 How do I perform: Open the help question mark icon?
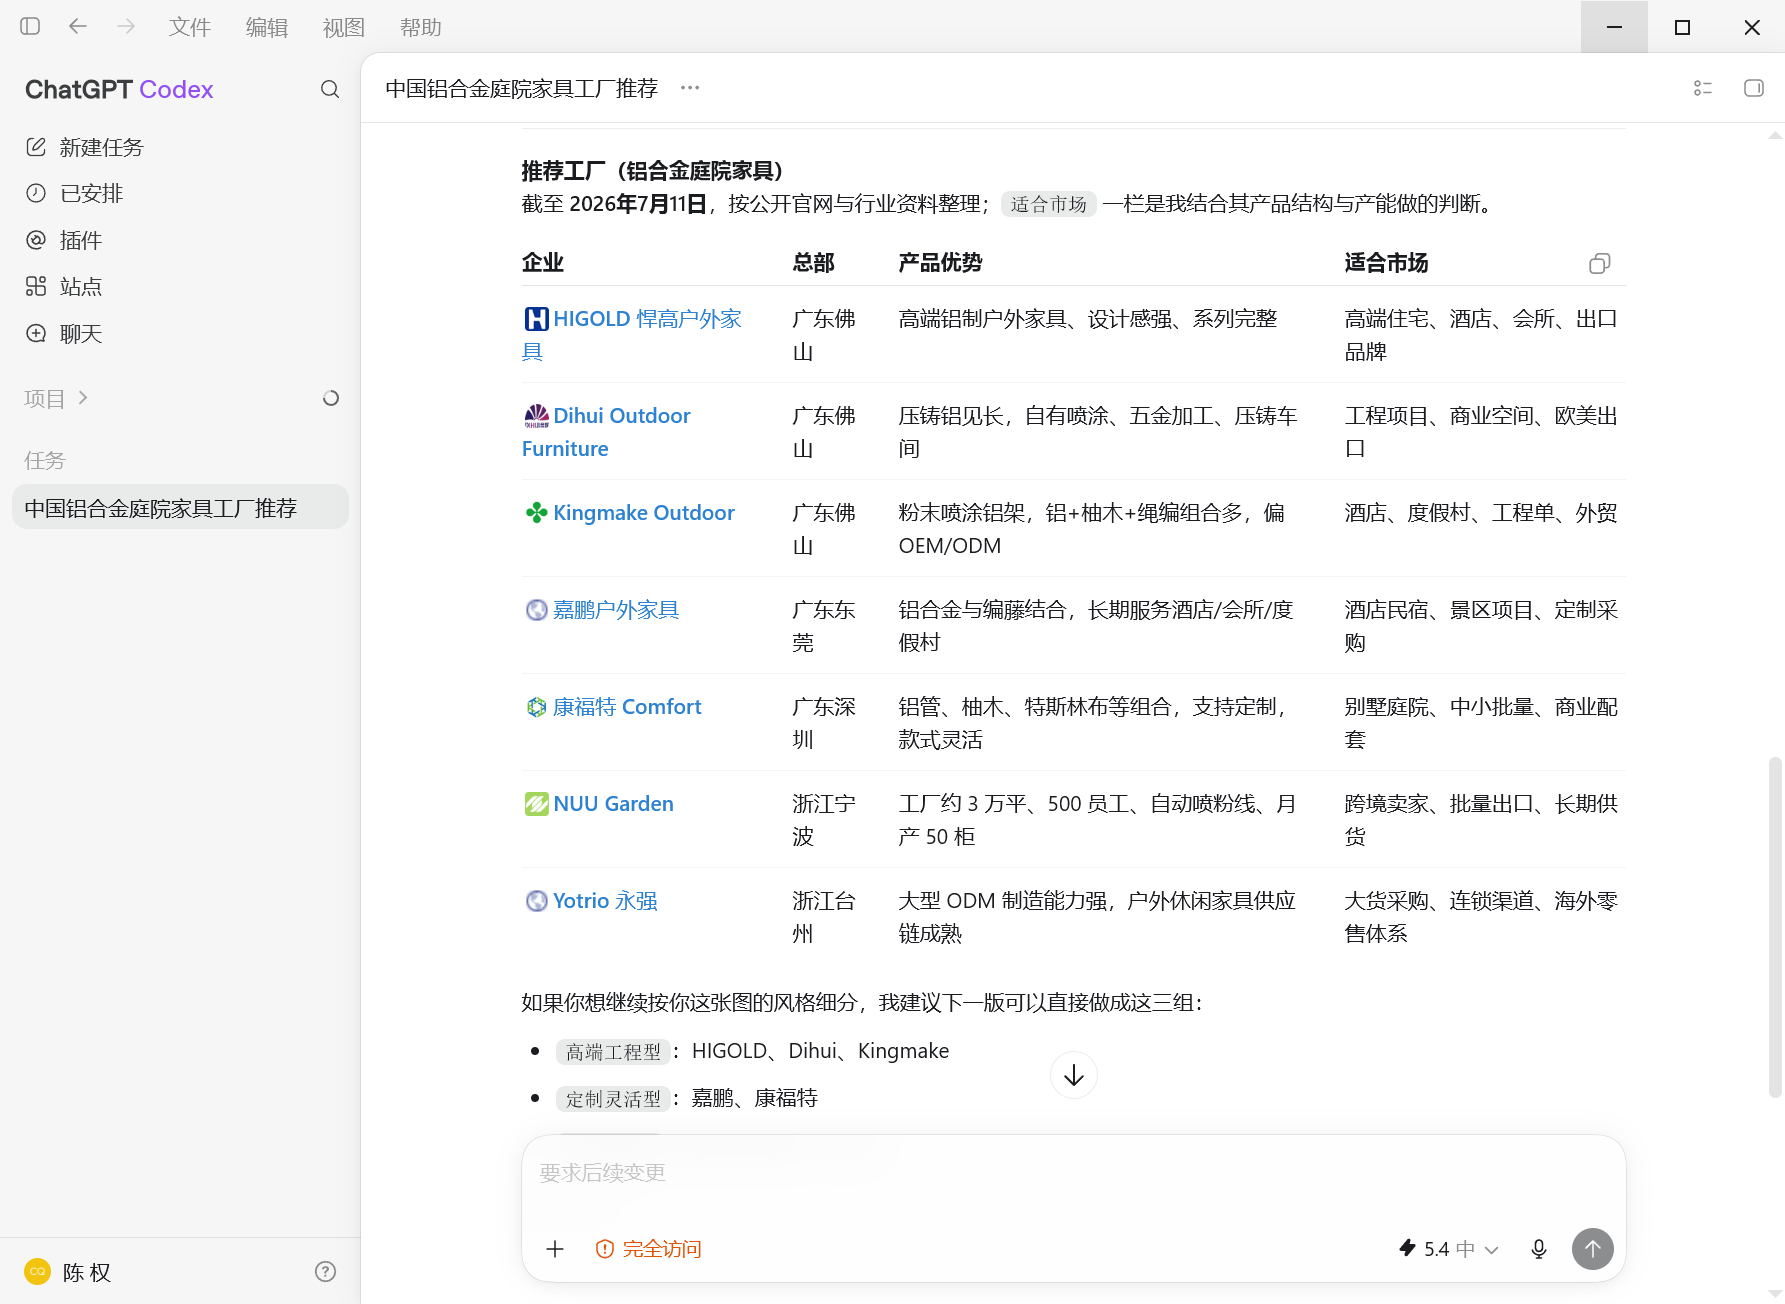(325, 1271)
